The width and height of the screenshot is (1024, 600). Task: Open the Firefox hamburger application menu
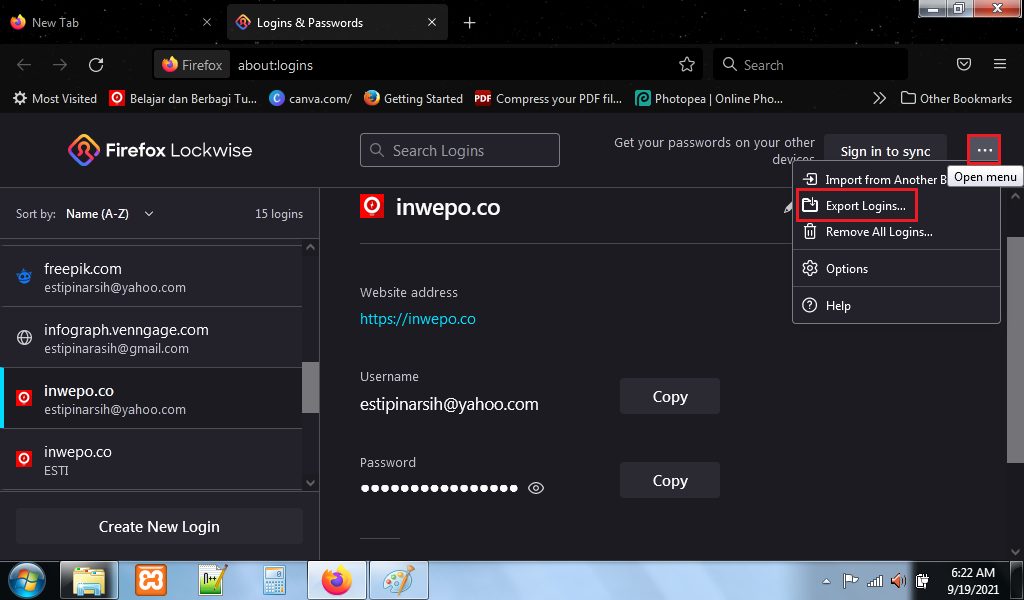click(x=1000, y=65)
